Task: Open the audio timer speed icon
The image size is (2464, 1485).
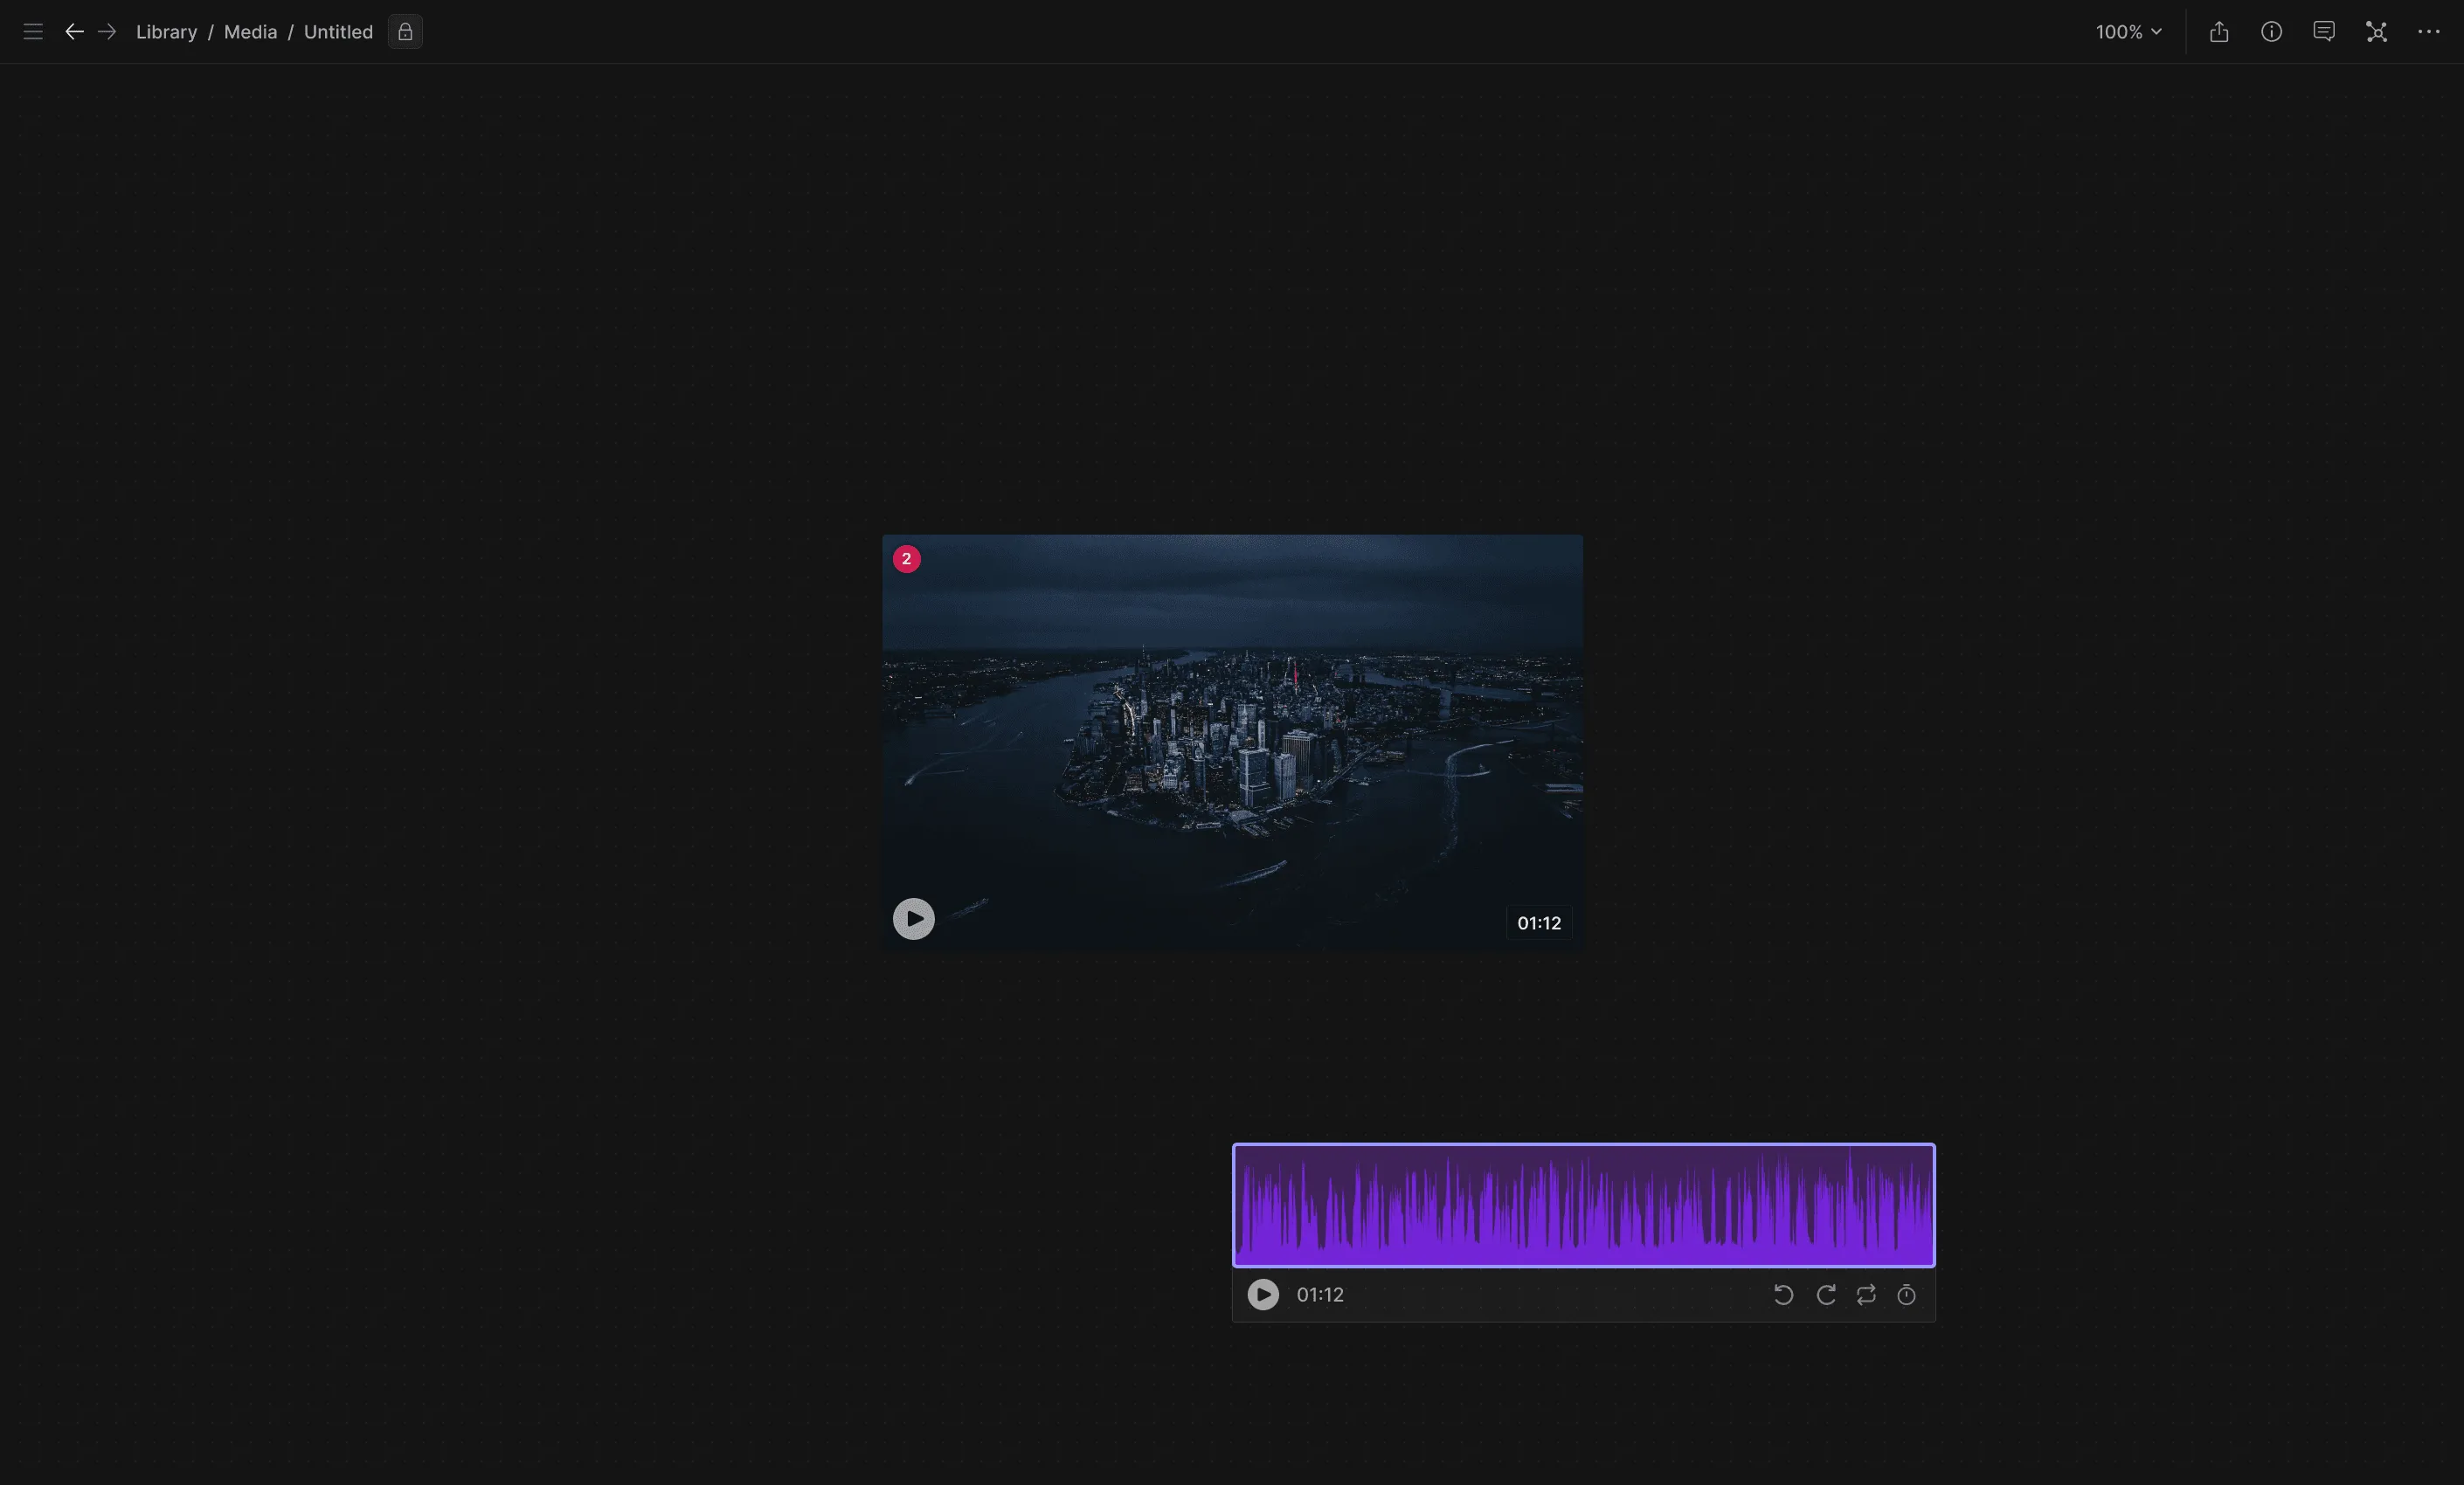Action: (1907, 1295)
